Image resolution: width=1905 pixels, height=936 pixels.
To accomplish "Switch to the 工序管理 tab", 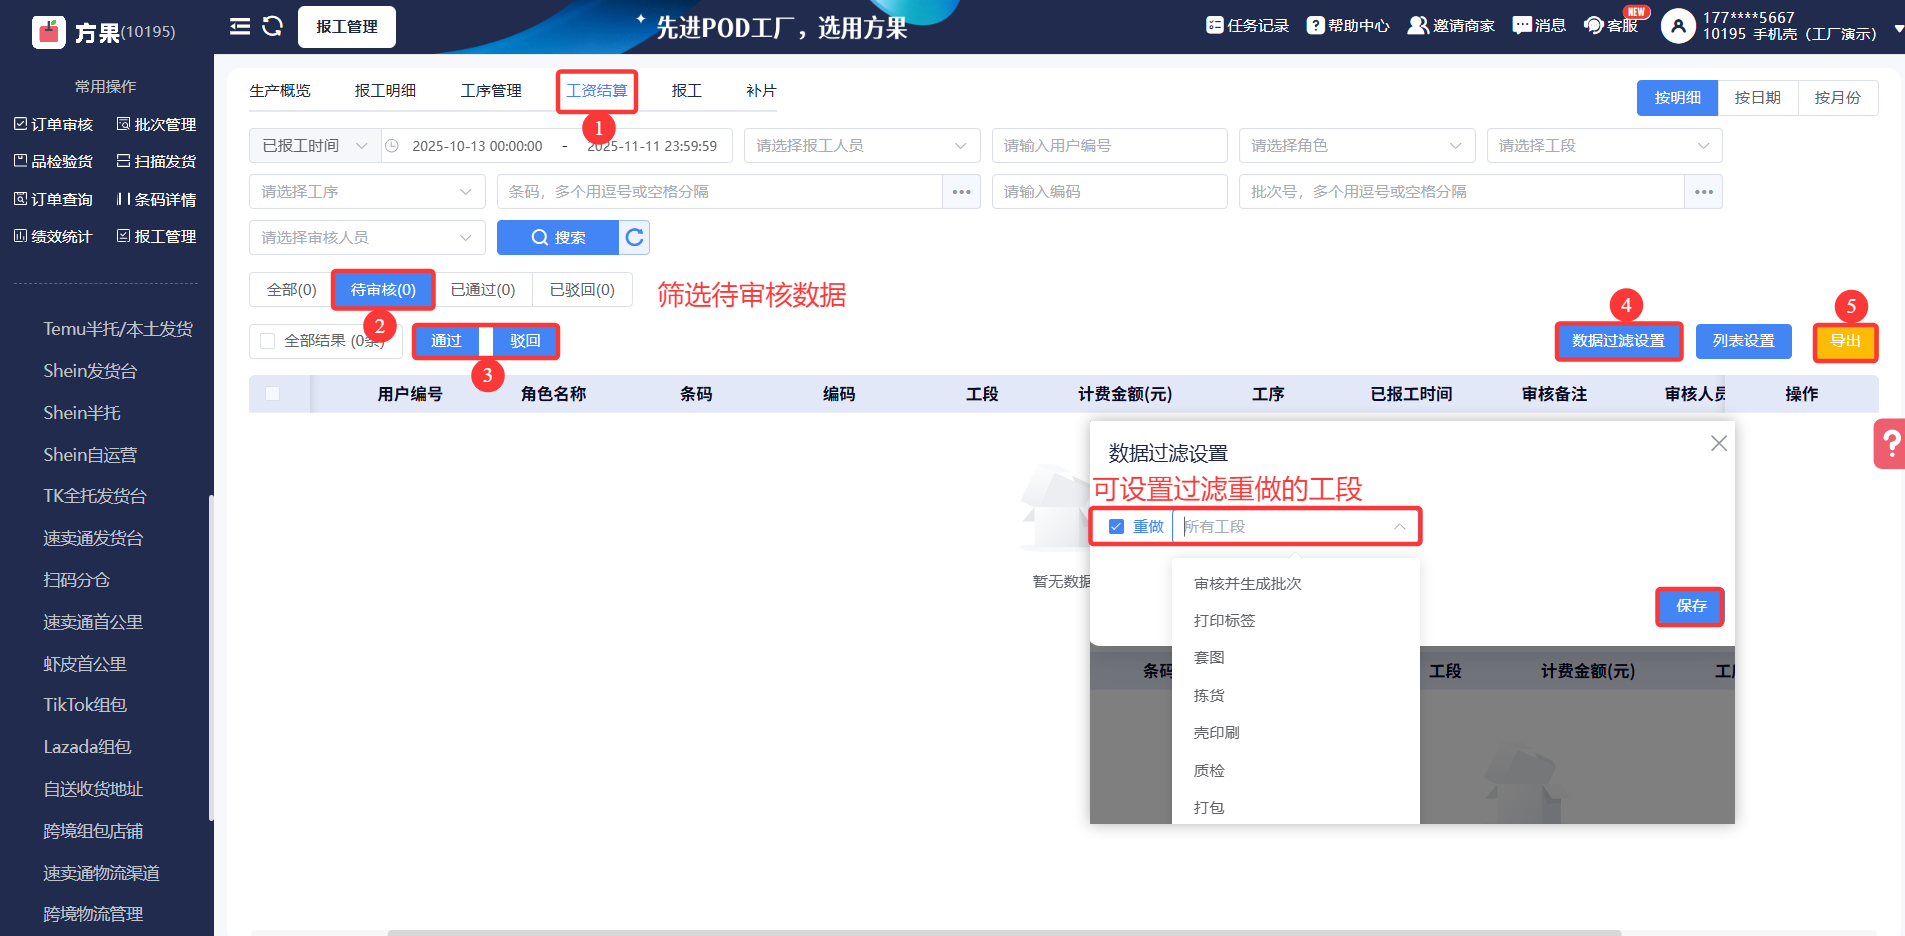I will (x=491, y=91).
